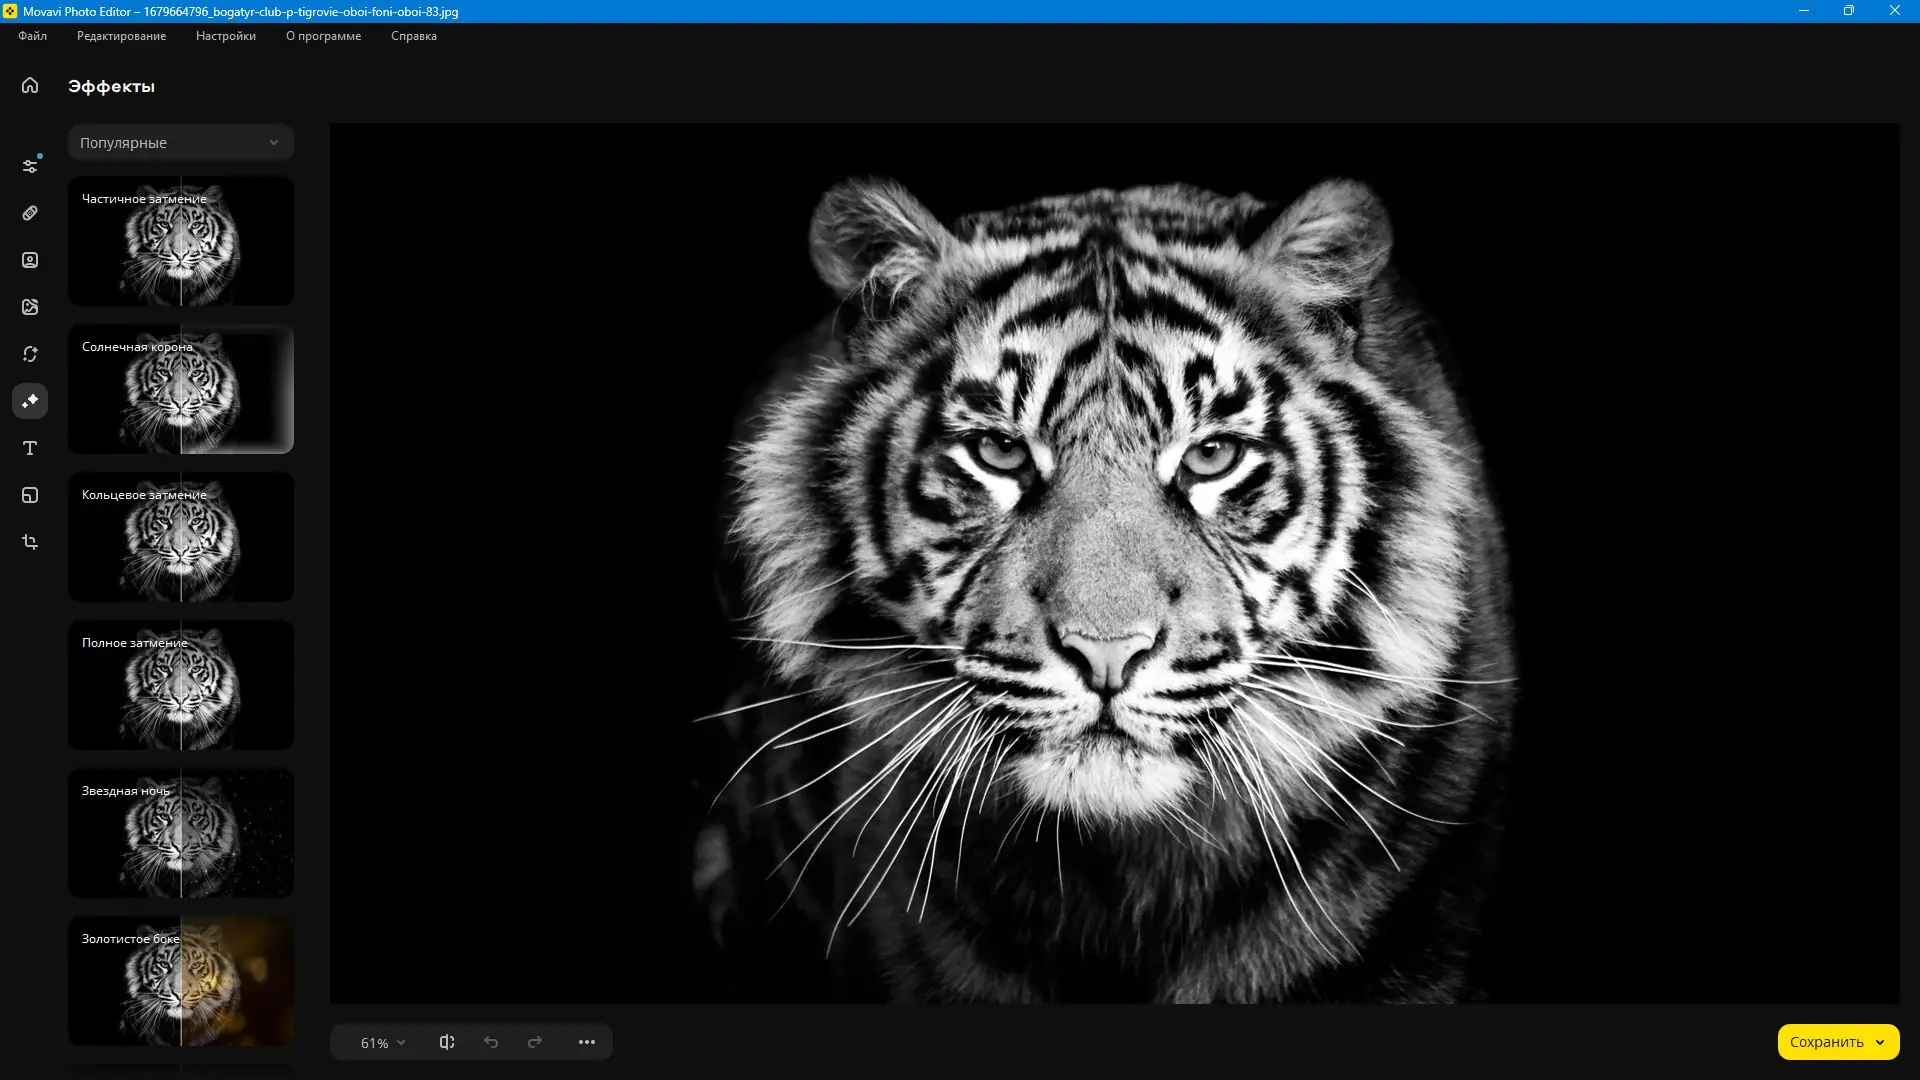This screenshot has width=1920, height=1080.
Task: Open the Редактирование menu
Action: coord(121,36)
